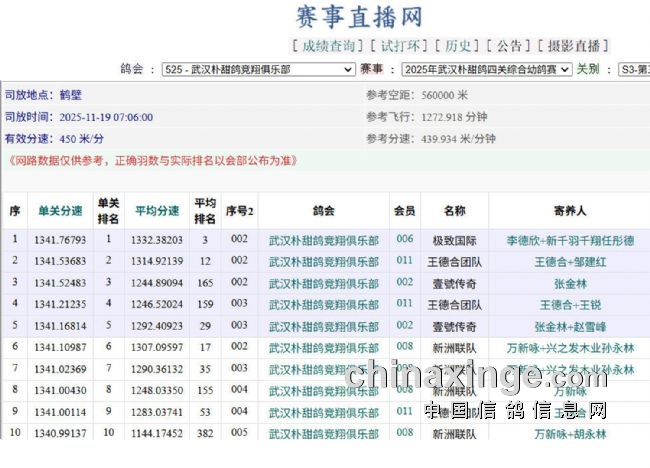The width and height of the screenshot is (650, 468).
Task: Click 武汉朴甜鸽竞翔俱乐部 in first row
Action: [323, 241]
